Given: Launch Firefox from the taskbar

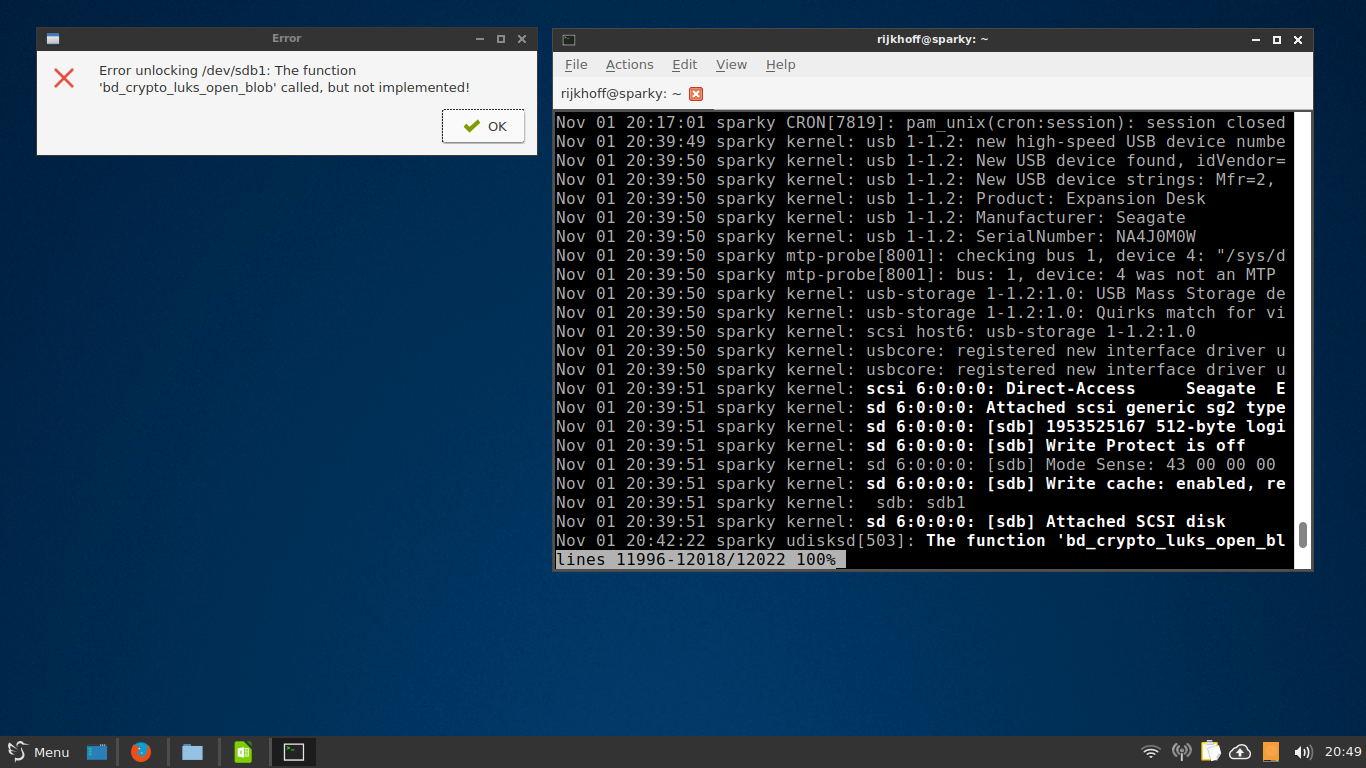Looking at the screenshot, I should (141, 752).
